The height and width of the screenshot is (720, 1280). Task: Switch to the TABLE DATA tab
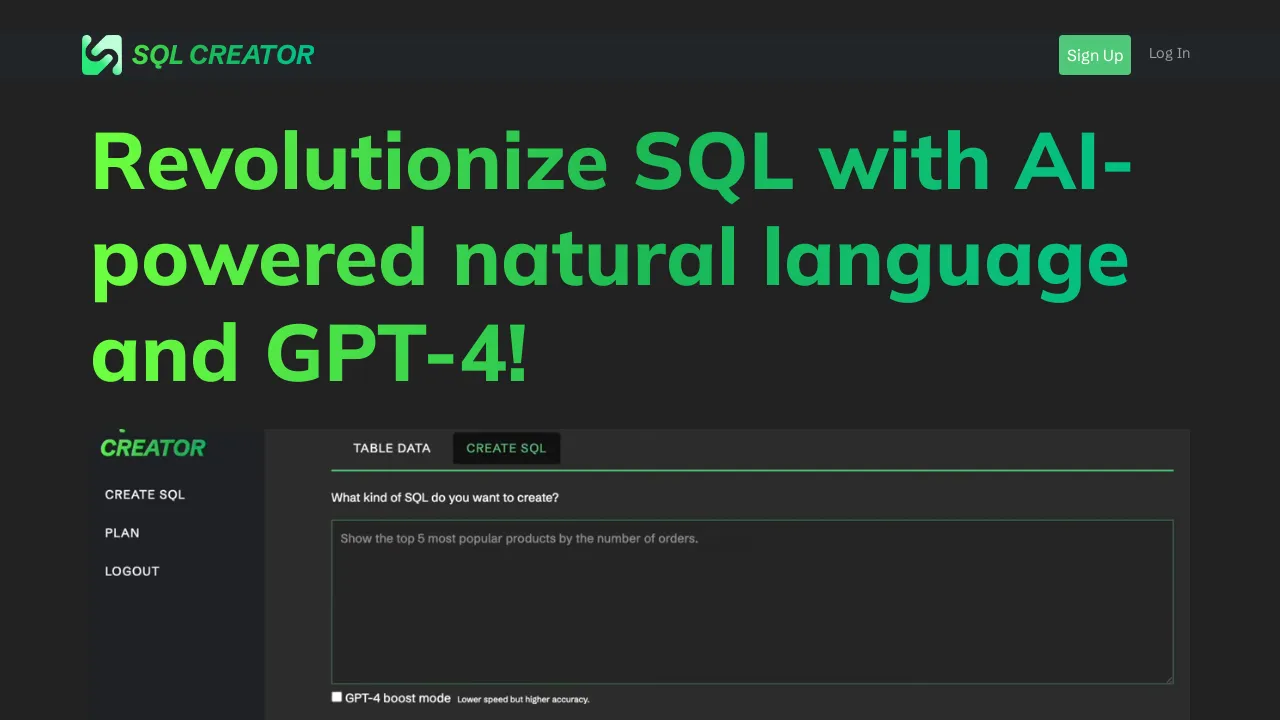tap(392, 448)
